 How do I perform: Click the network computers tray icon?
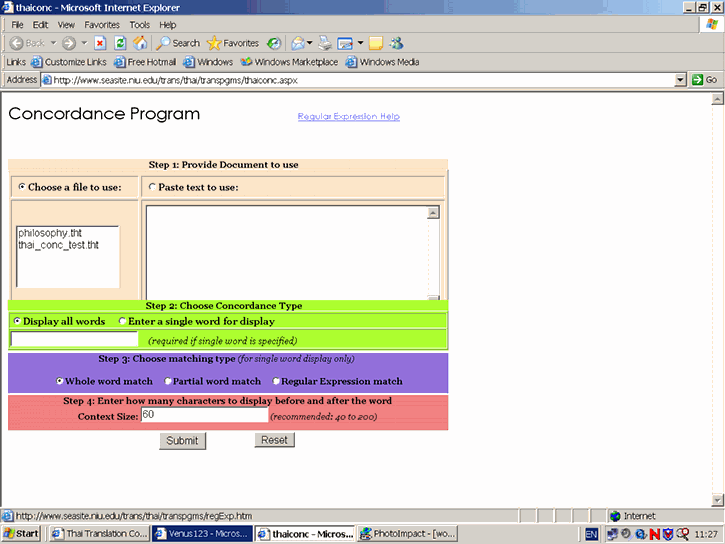pyautogui.click(x=612, y=534)
